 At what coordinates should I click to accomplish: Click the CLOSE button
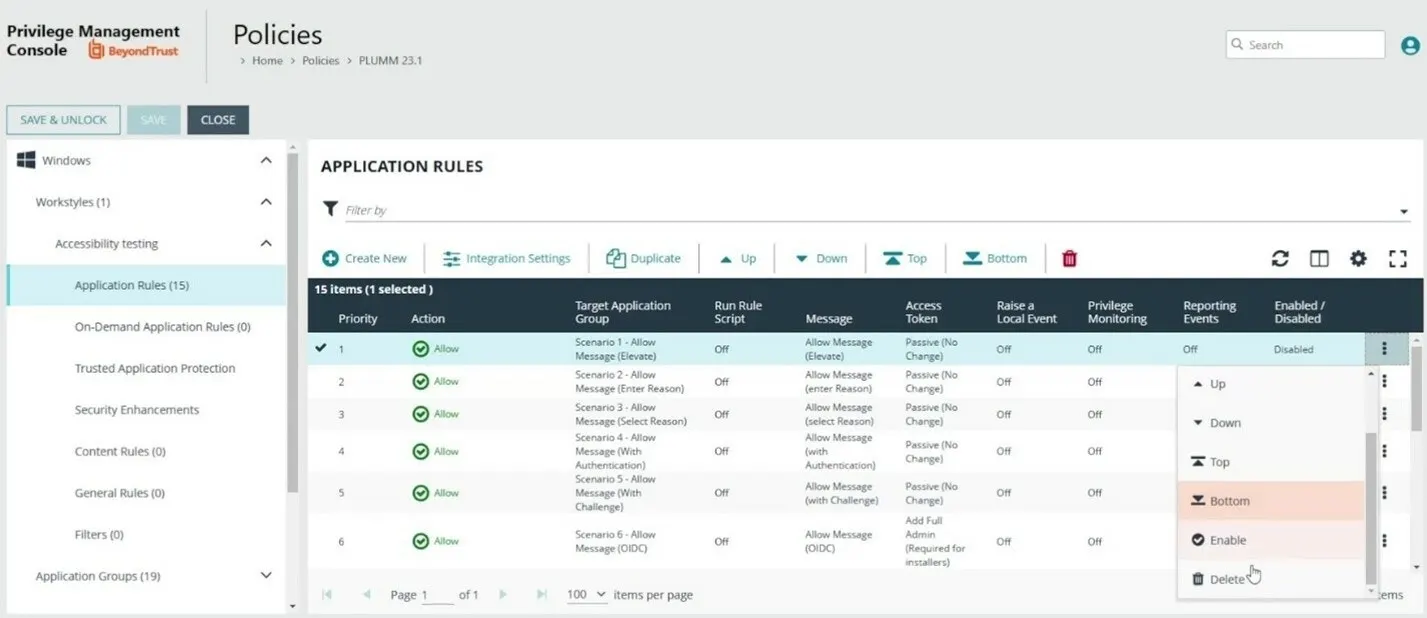(x=218, y=120)
